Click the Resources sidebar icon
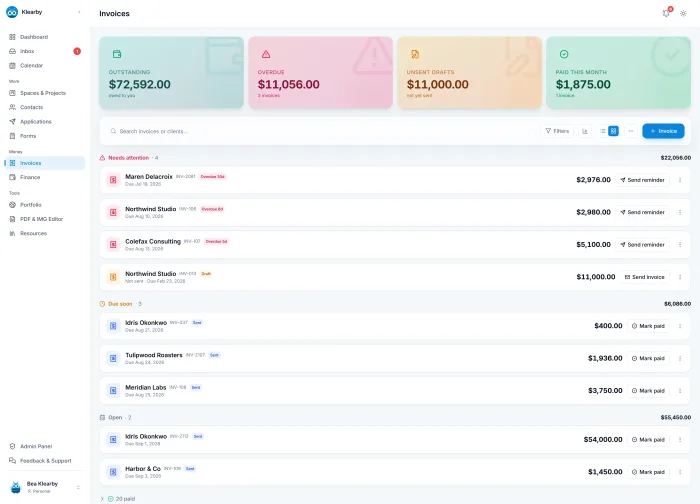 12,233
